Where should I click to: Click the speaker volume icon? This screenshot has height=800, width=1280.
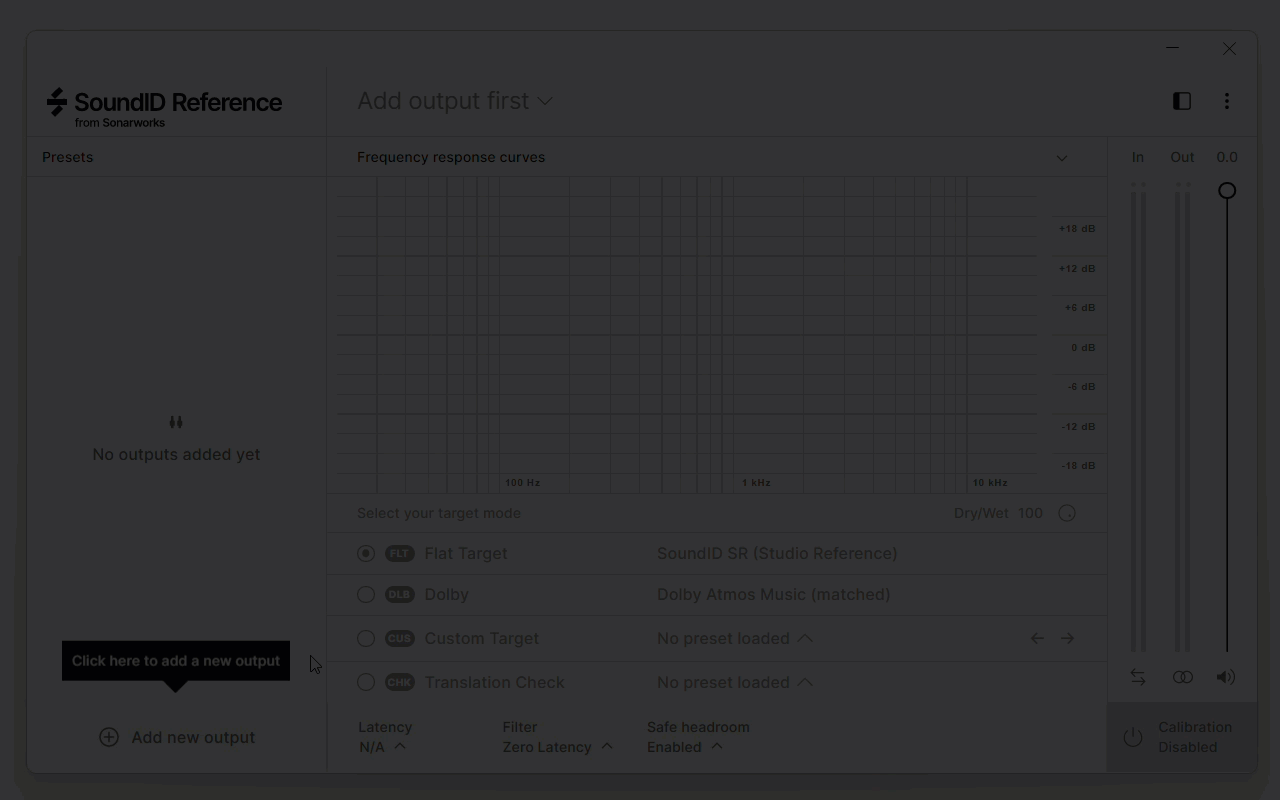tap(1226, 677)
